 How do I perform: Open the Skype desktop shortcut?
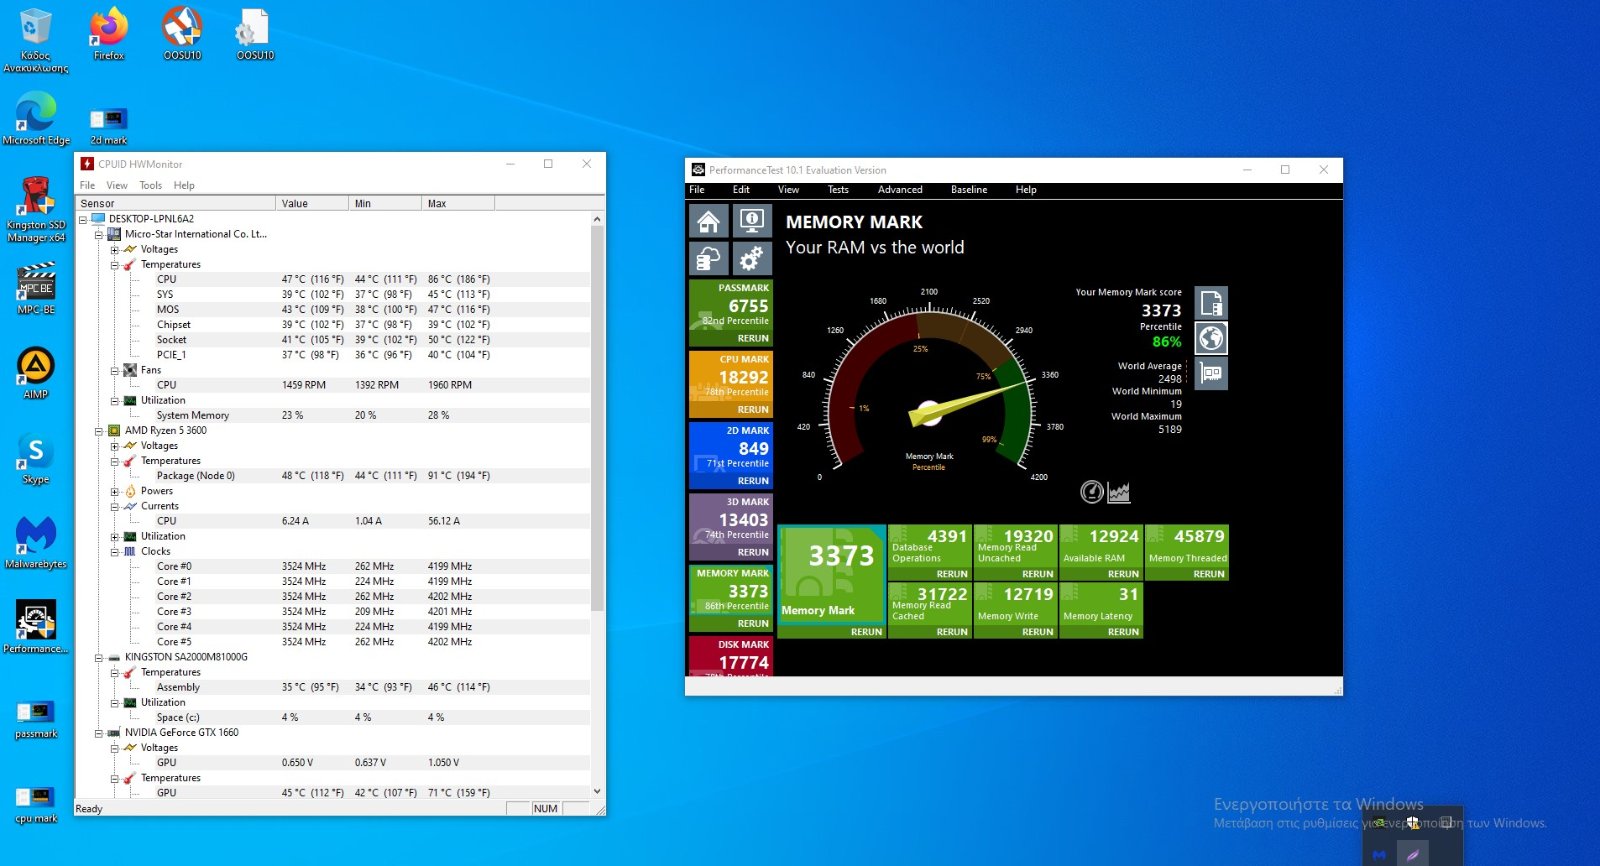click(36, 458)
